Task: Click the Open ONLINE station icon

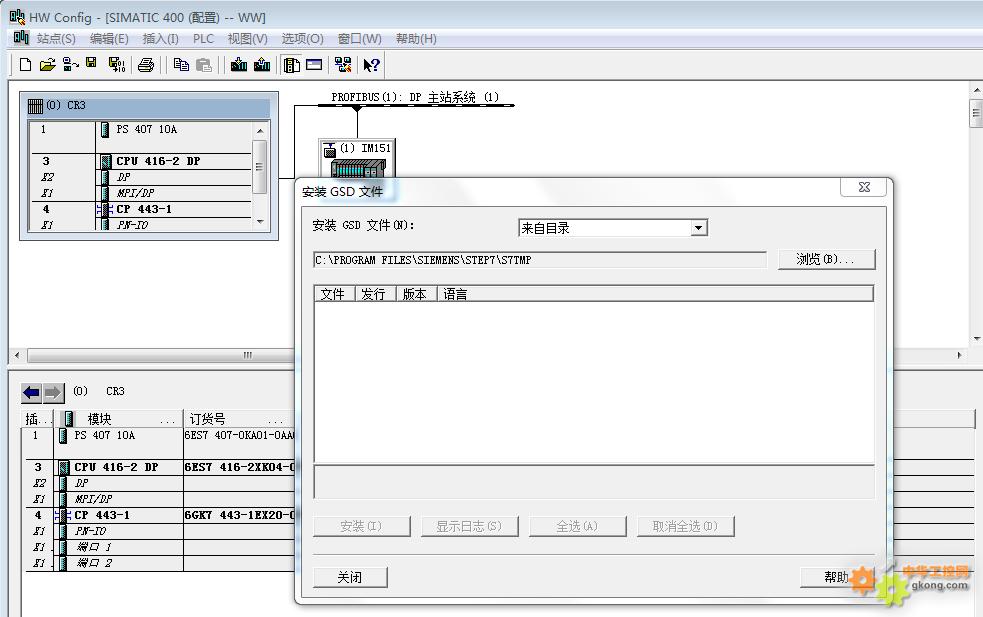Action: coord(70,65)
